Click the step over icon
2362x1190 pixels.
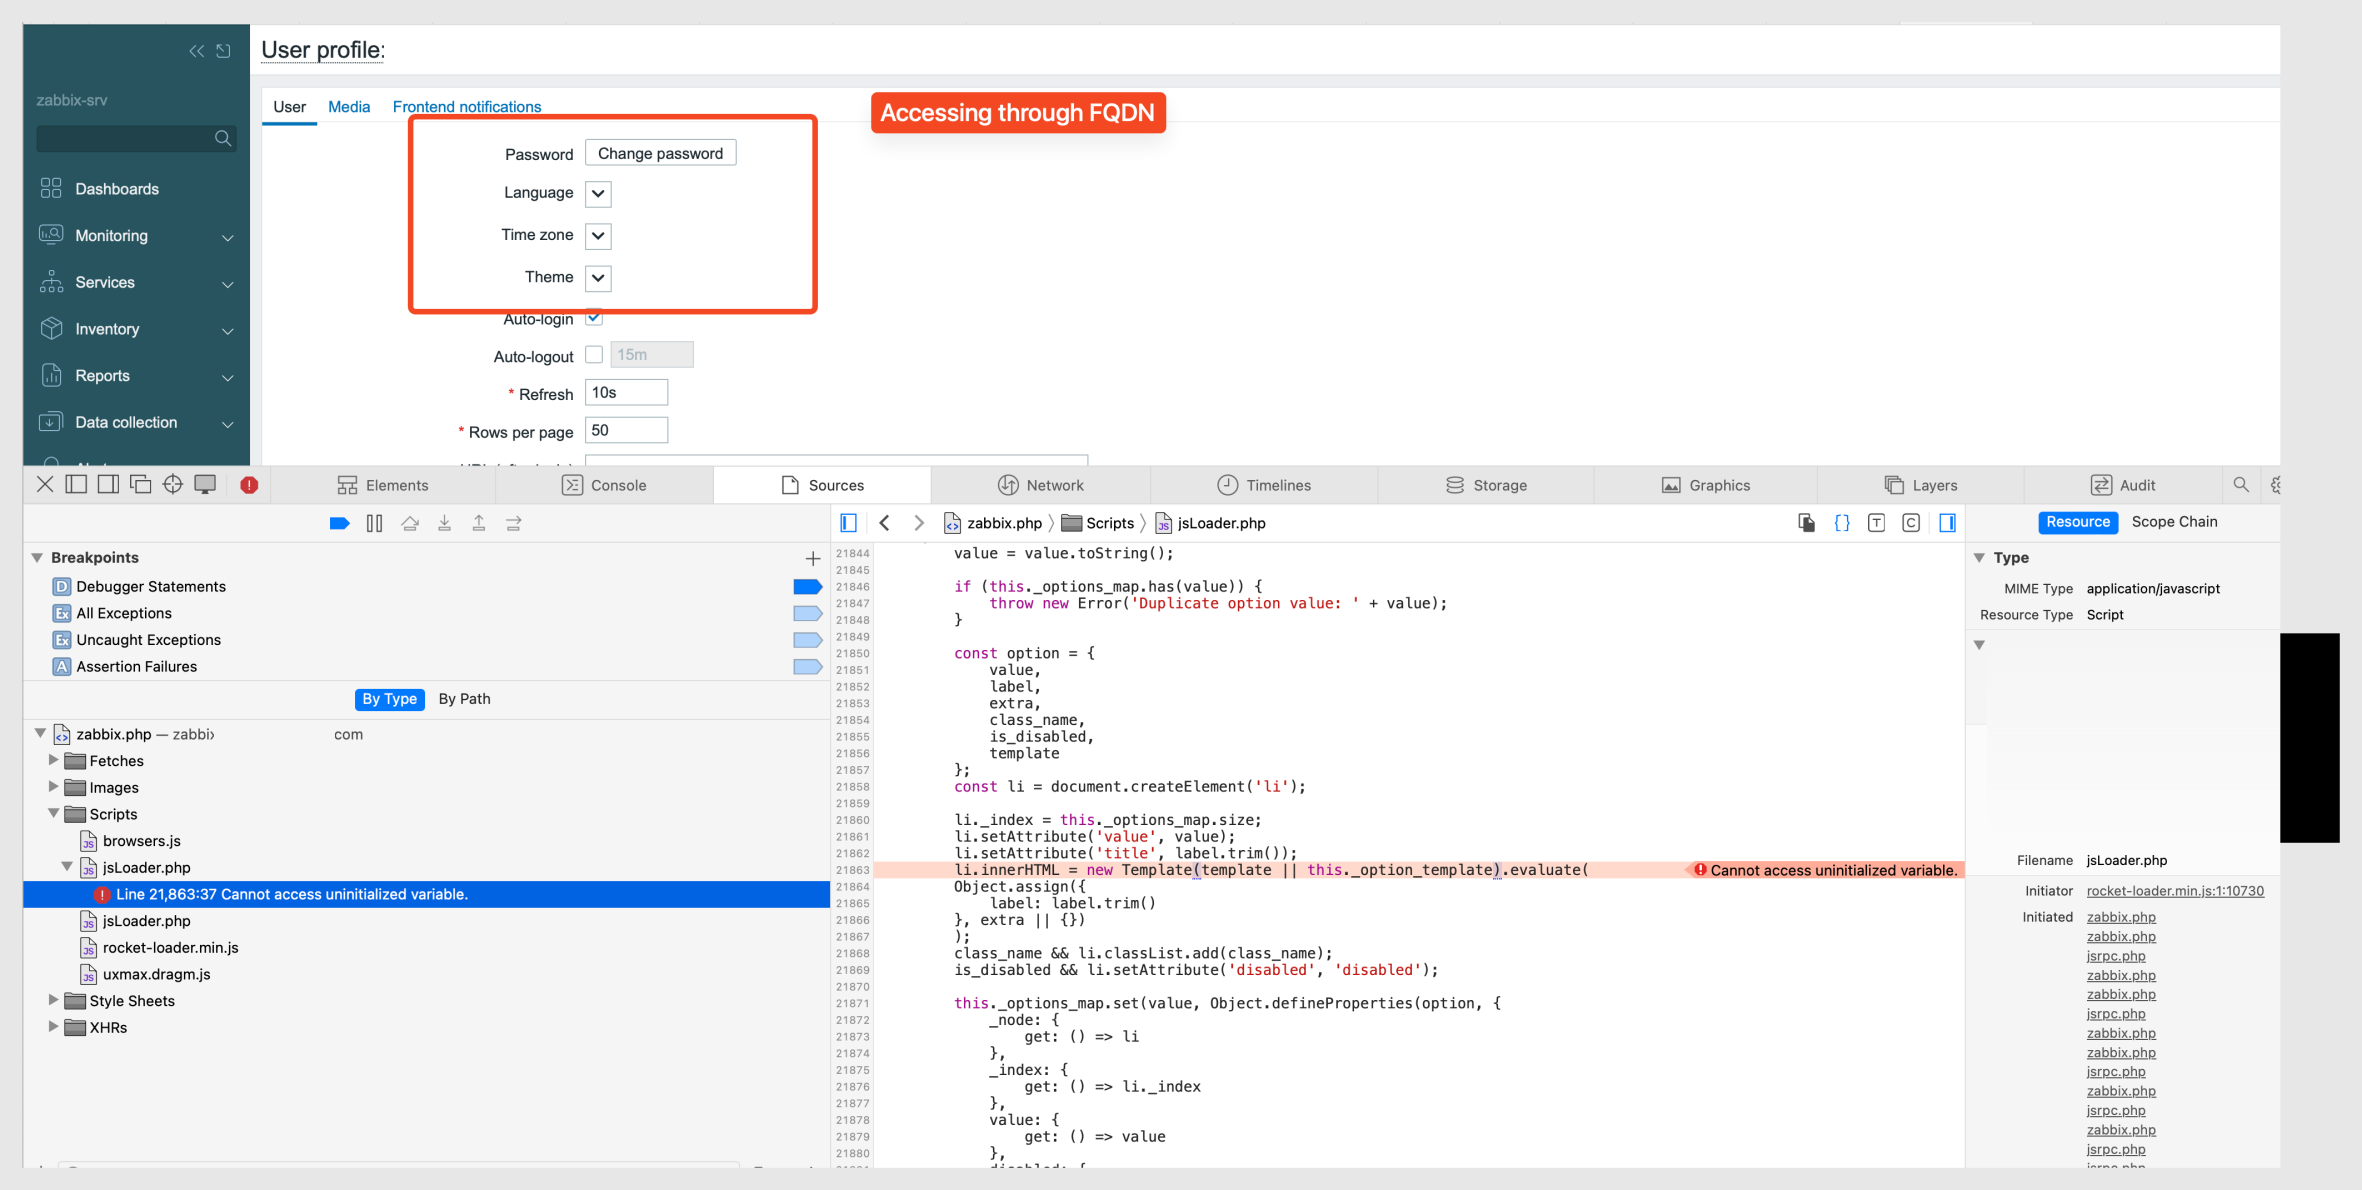410,523
